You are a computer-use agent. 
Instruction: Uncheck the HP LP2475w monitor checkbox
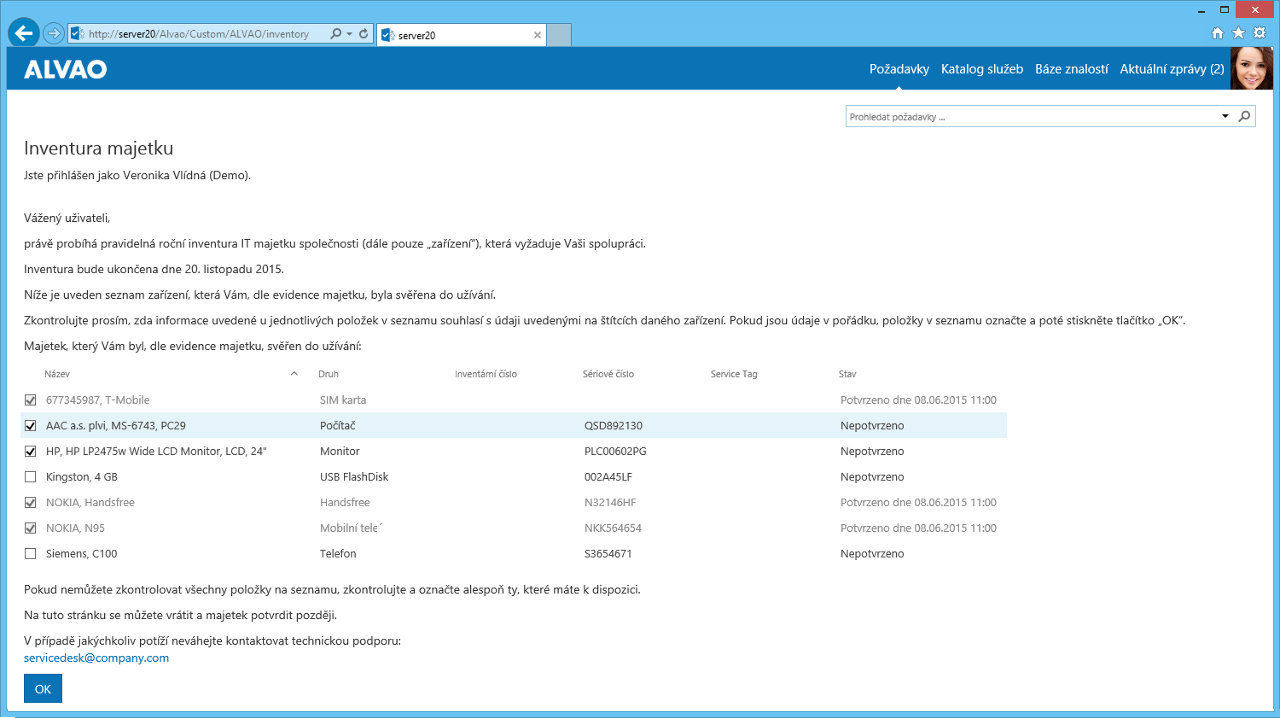coord(30,451)
